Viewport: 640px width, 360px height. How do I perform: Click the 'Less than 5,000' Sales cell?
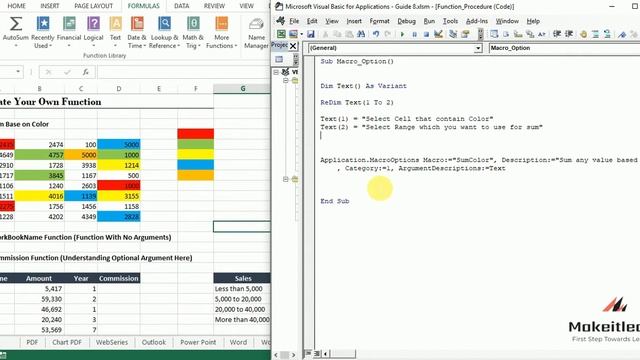(x=242, y=289)
